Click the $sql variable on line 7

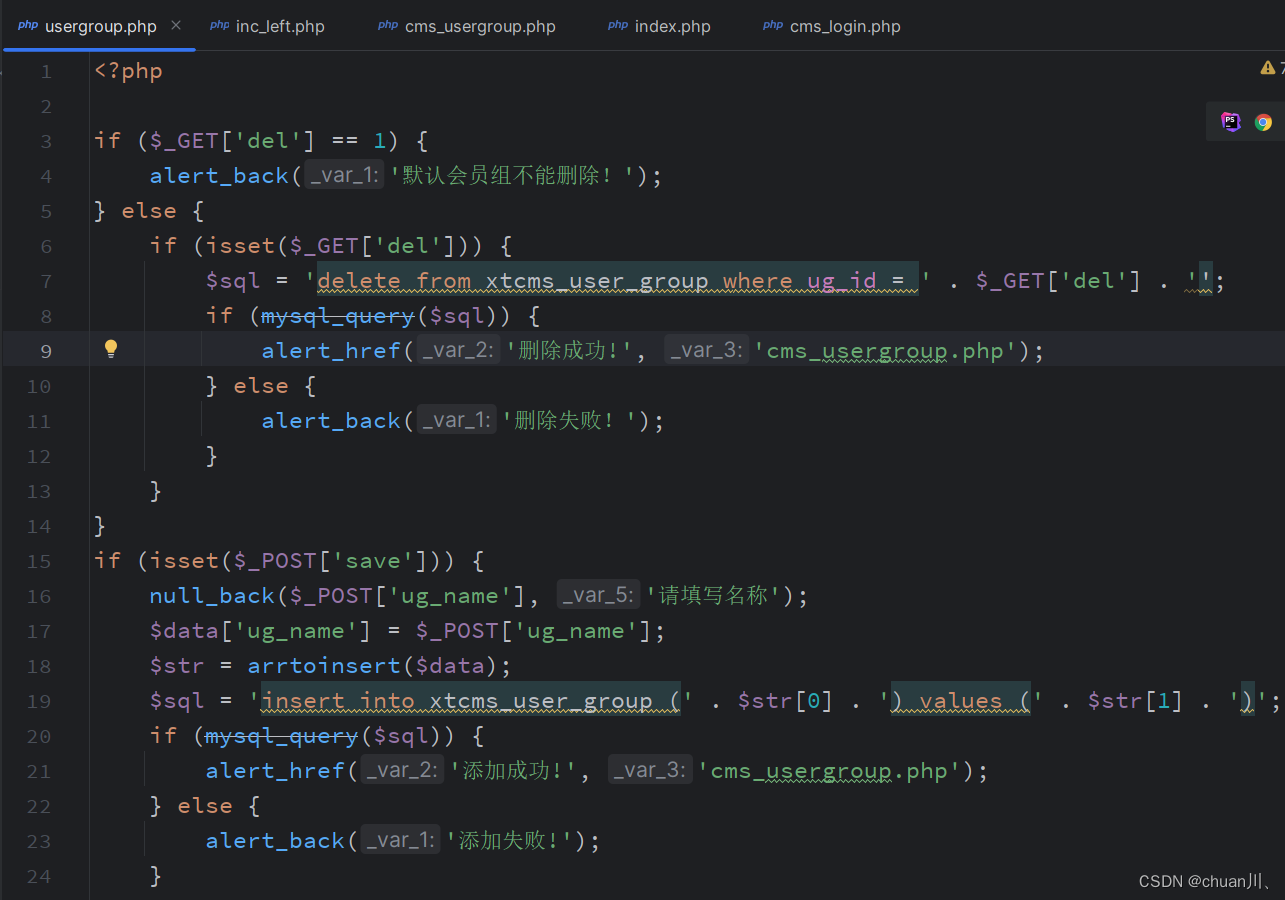click(x=233, y=281)
